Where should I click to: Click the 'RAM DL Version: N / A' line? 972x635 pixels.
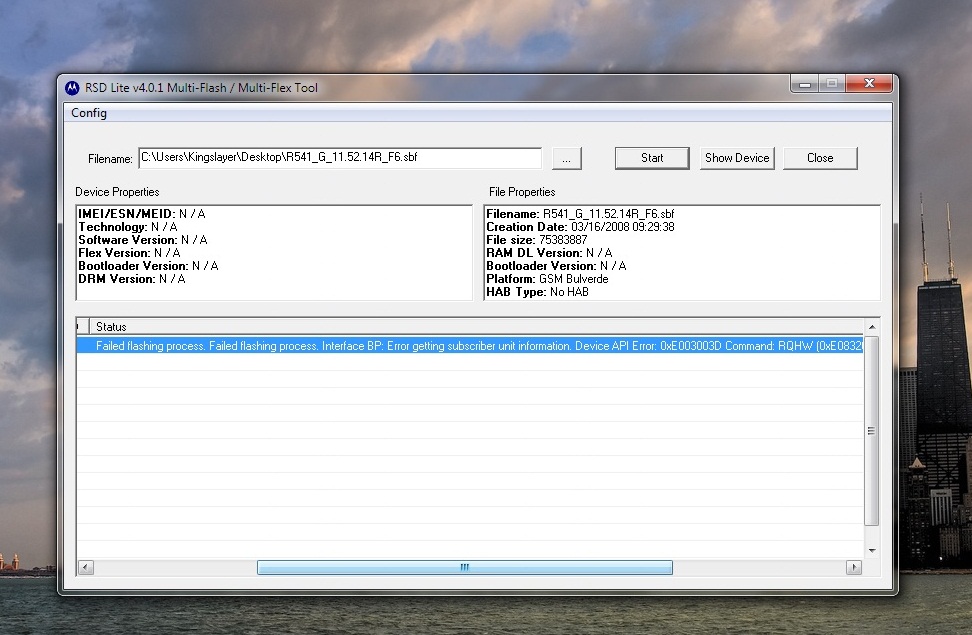pos(549,253)
